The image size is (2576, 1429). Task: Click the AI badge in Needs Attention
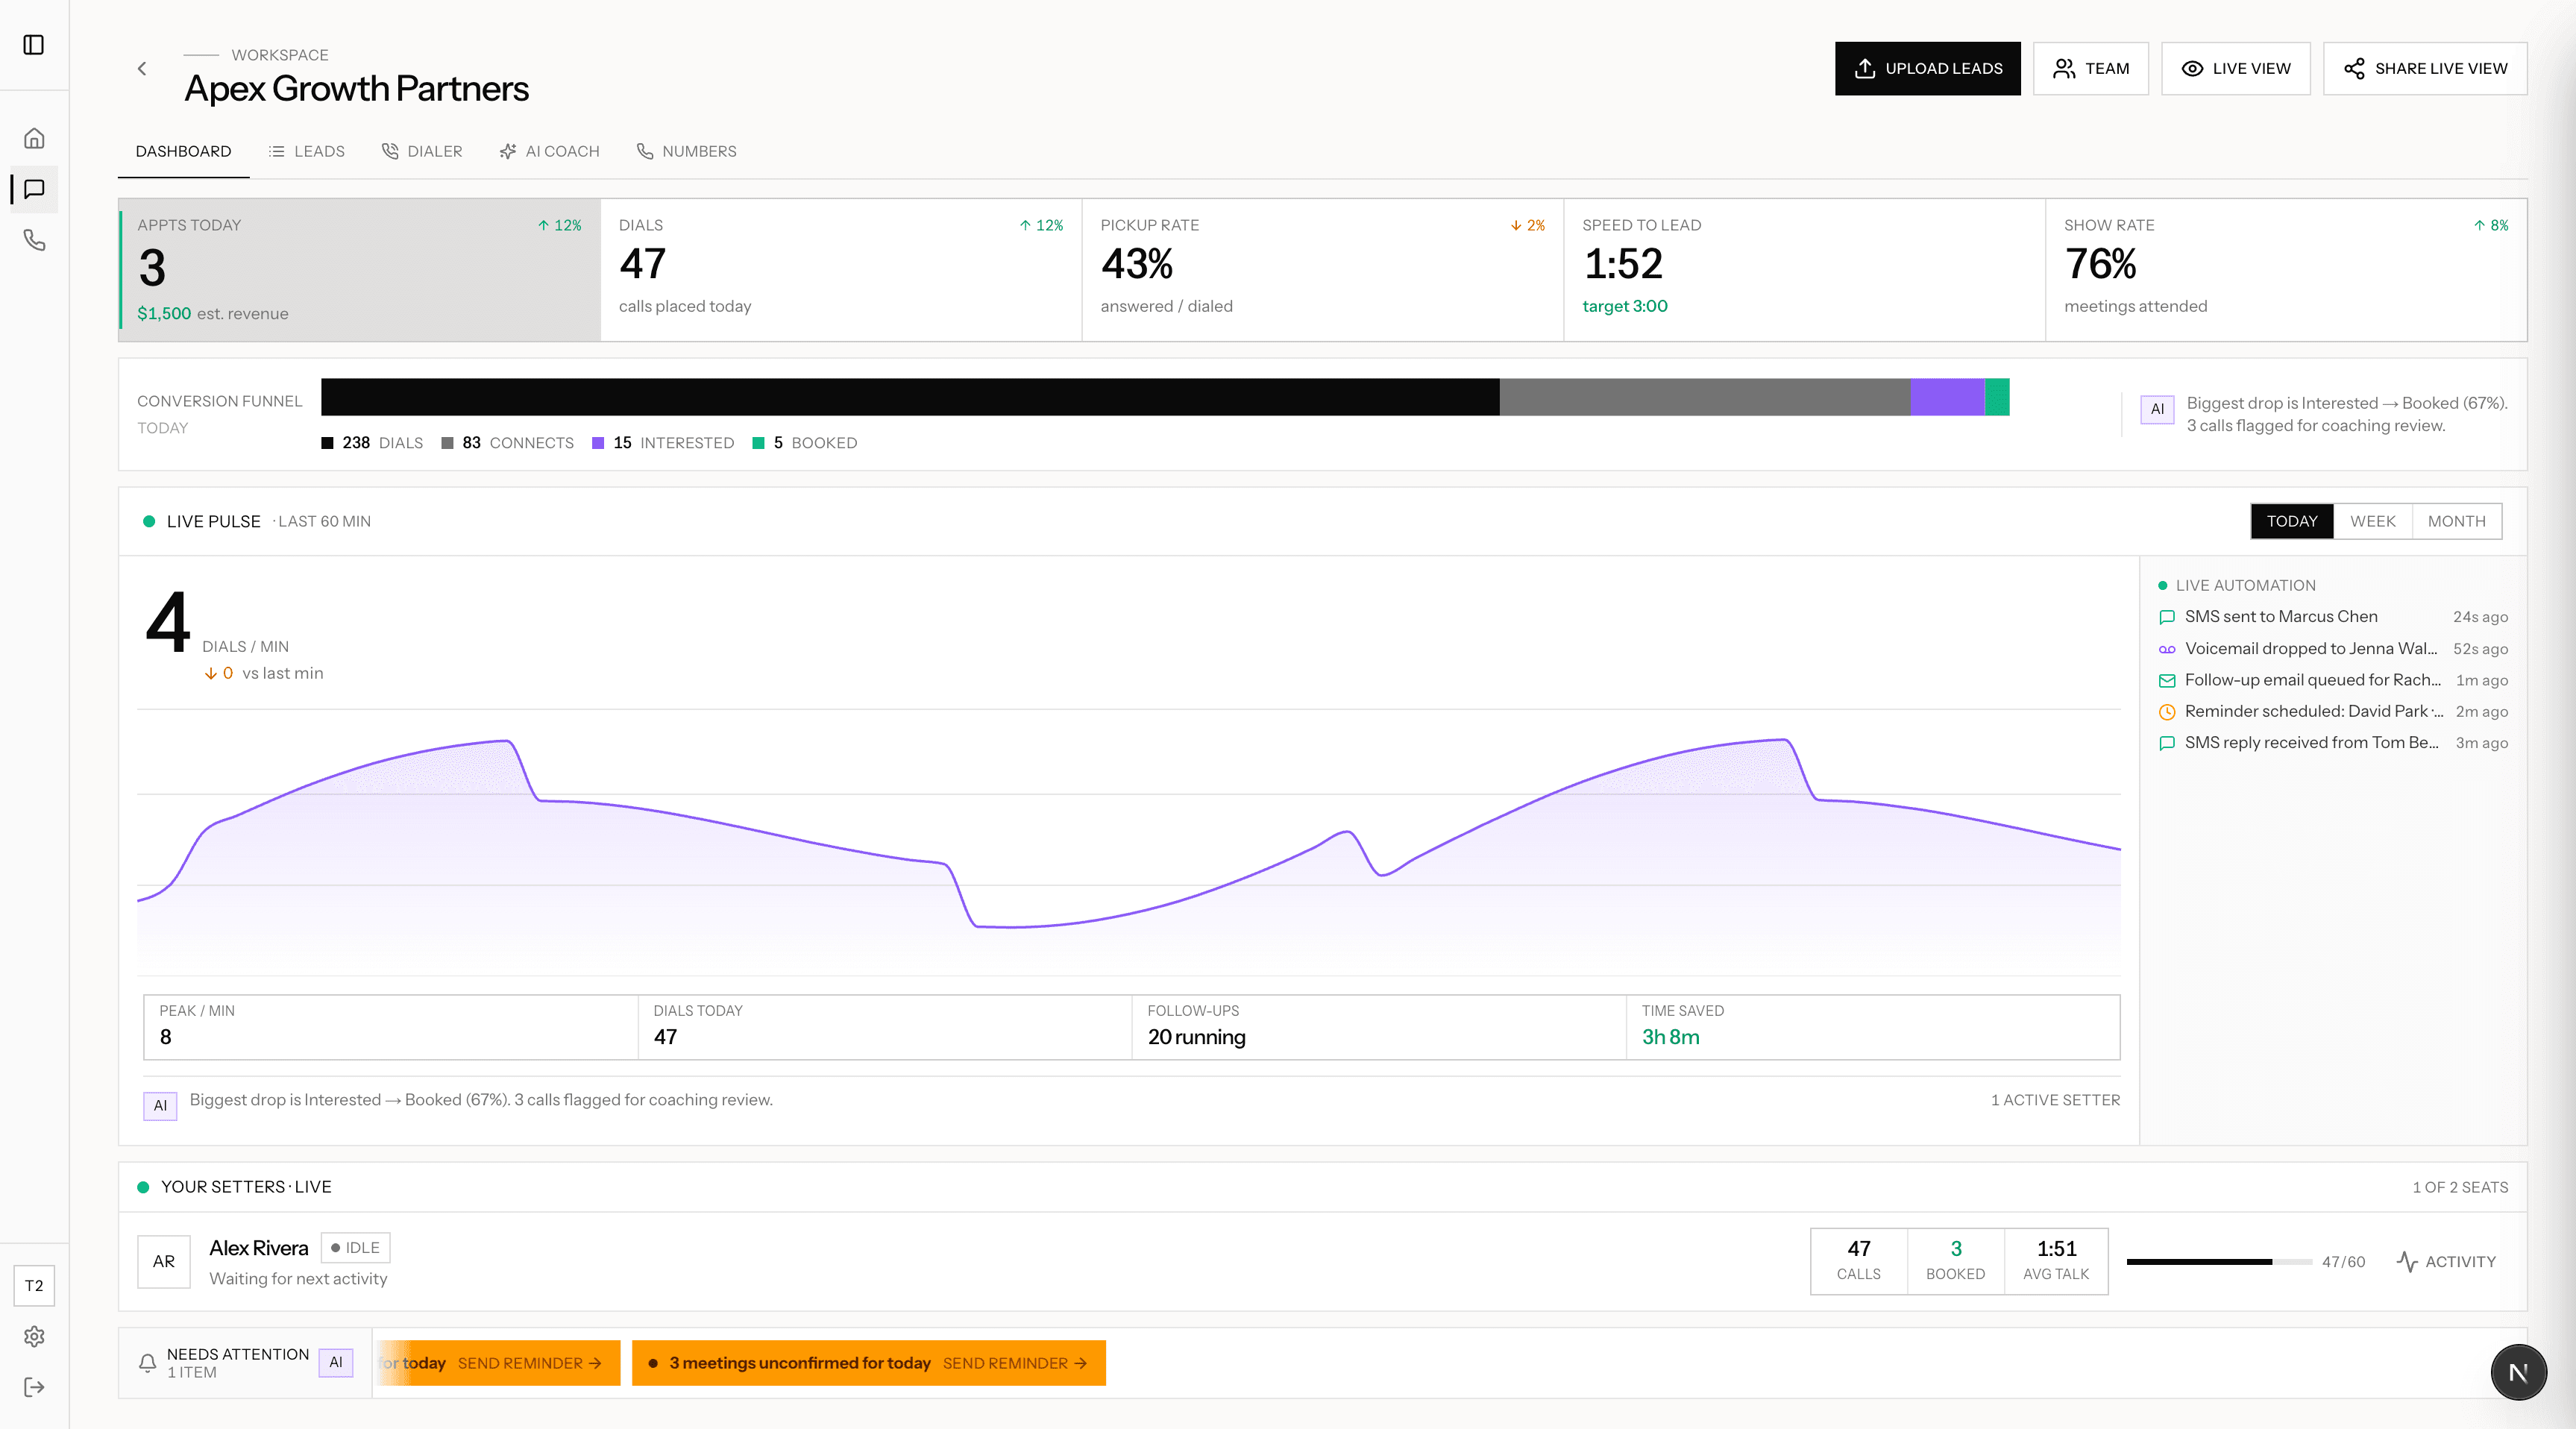click(336, 1362)
